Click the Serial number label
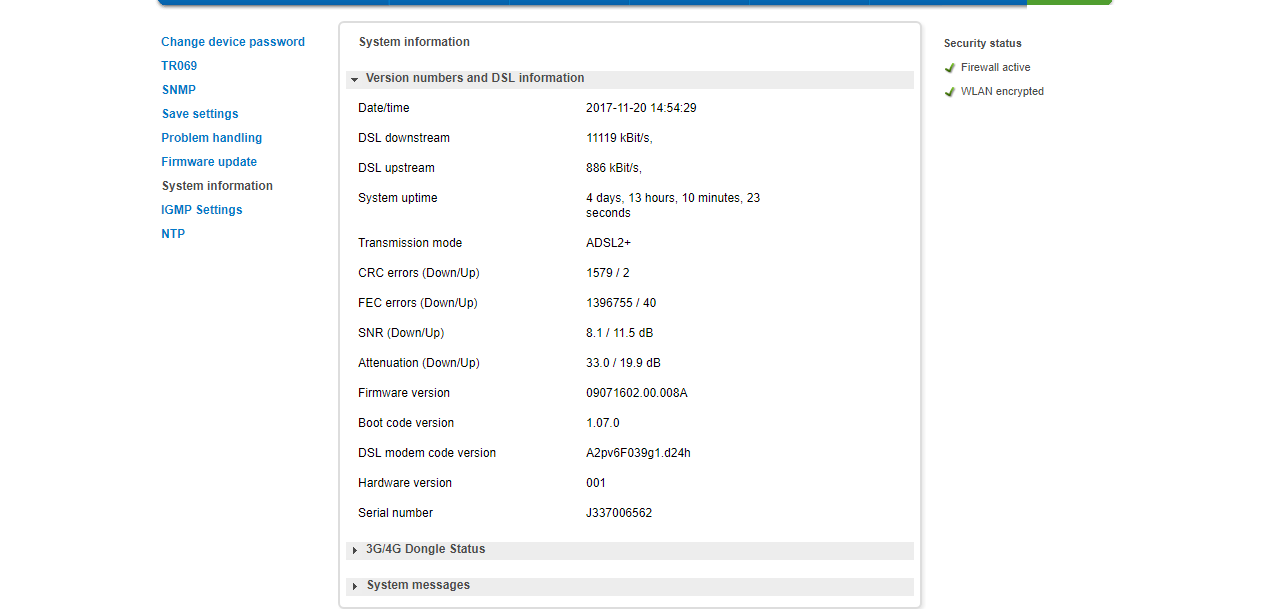 [x=396, y=513]
